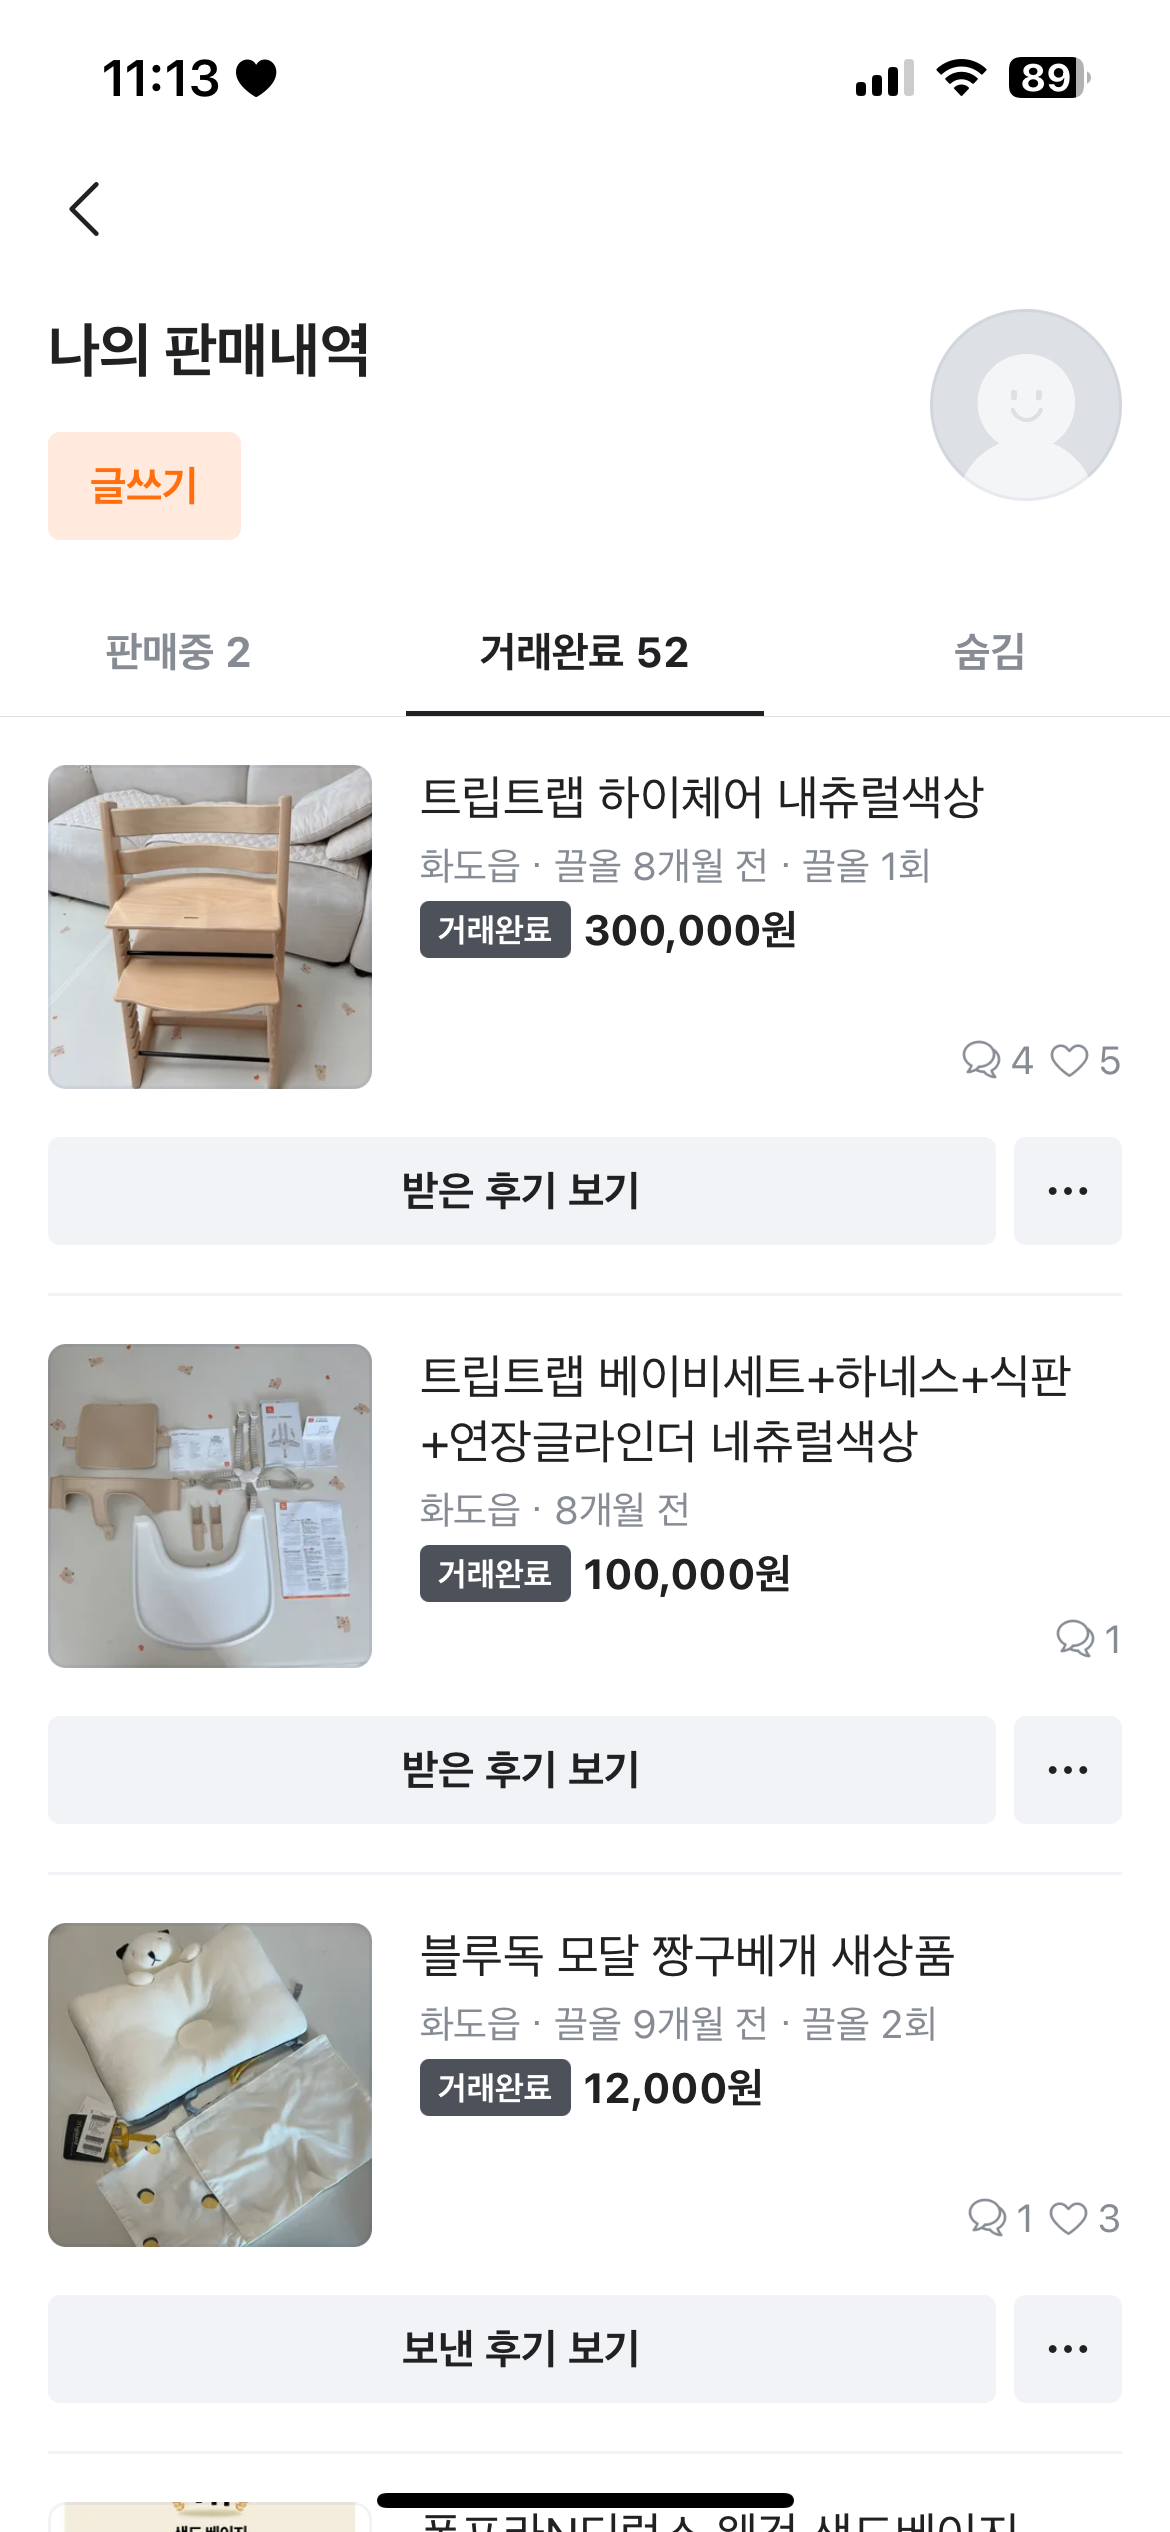Switch to the 판매중 2 tab

point(178,653)
